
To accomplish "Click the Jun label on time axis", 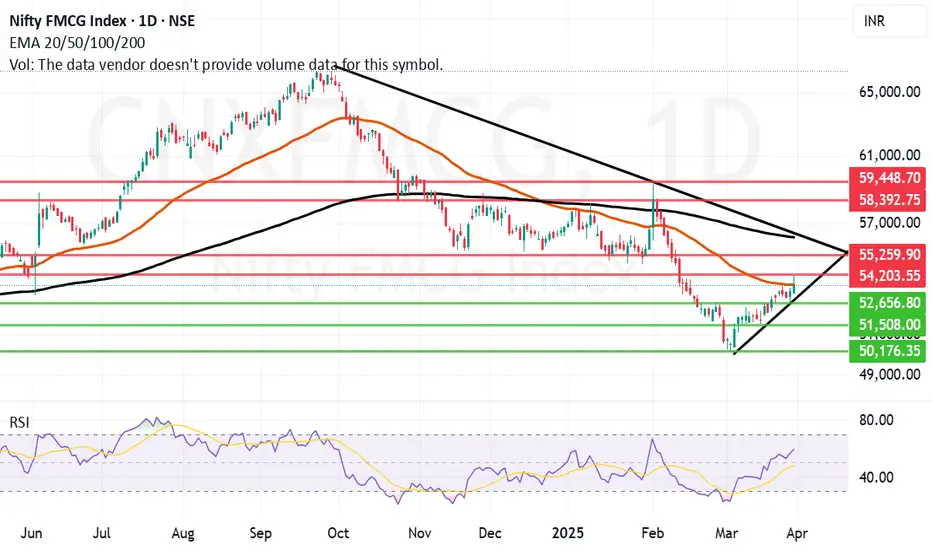I will 32,533.
